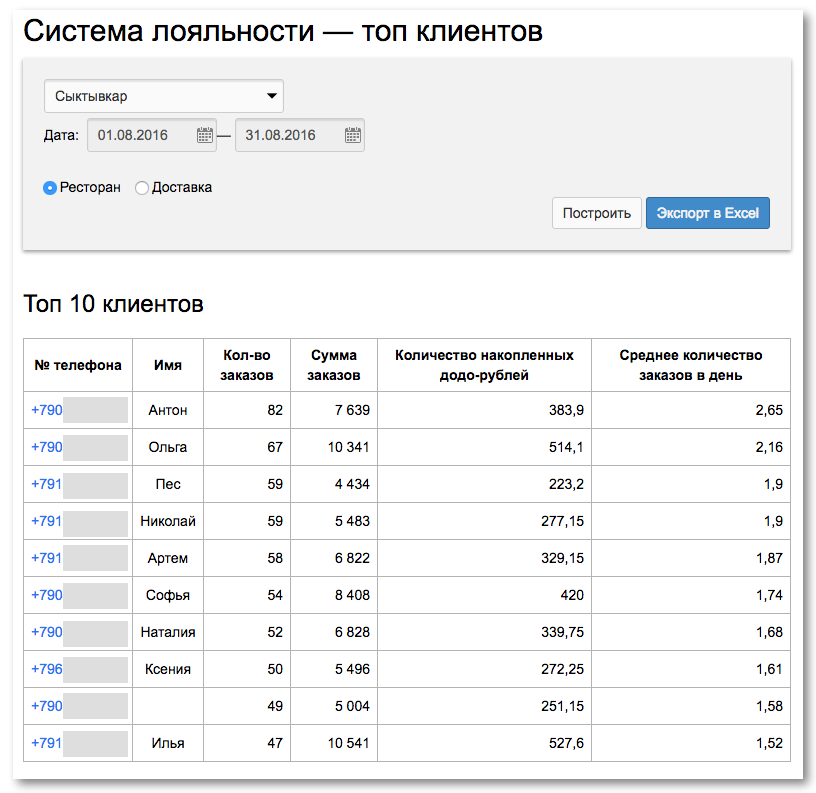Select the name cell Наталия
Viewport: 816px width, 793px height.
pos(168,632)
